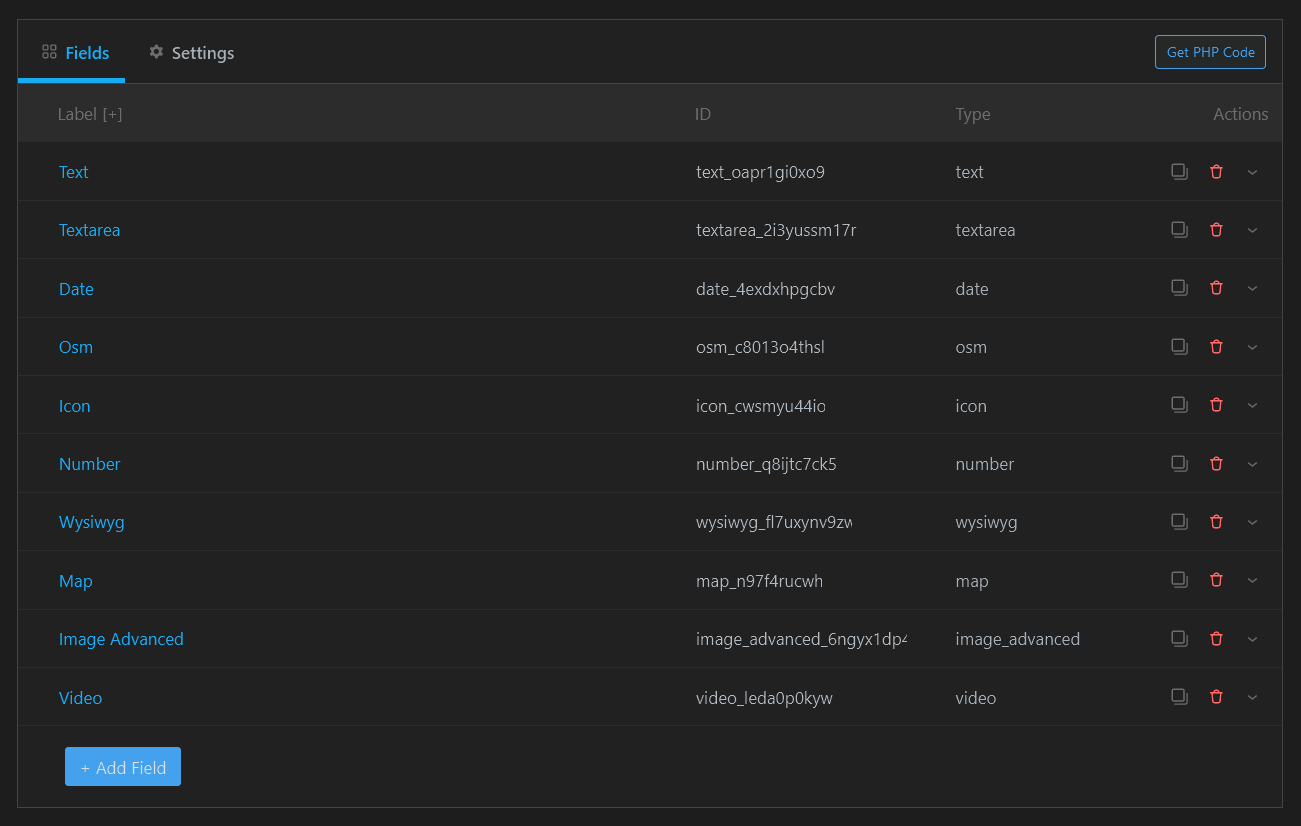Expand the Text field settings chevron
The image size is (1301, 826).
pos(1252,172)
